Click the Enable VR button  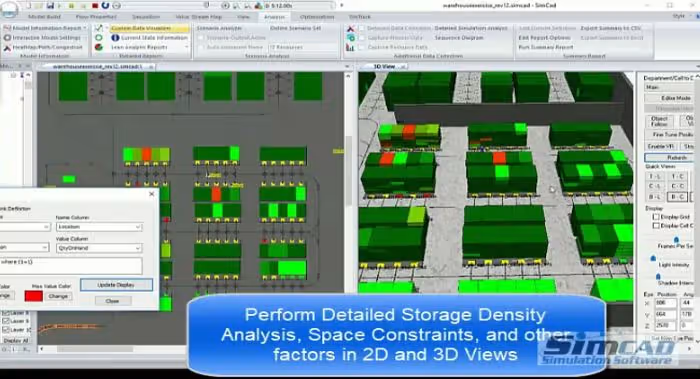click(660, 146)
